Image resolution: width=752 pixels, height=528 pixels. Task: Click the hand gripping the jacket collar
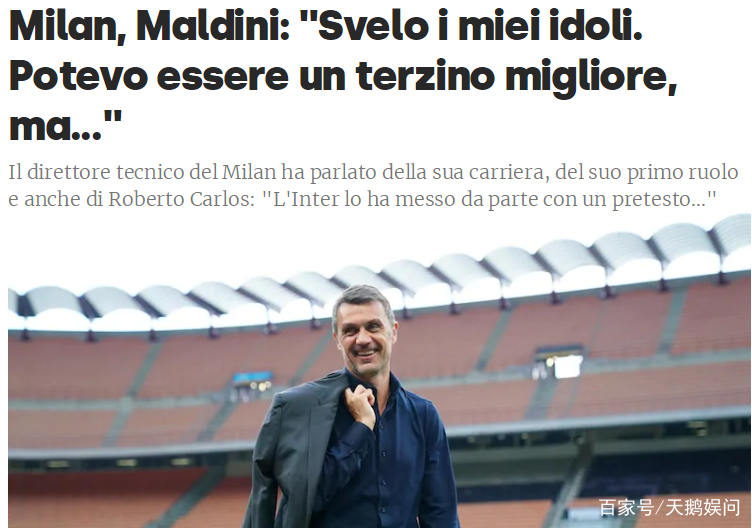coord(363,407)
